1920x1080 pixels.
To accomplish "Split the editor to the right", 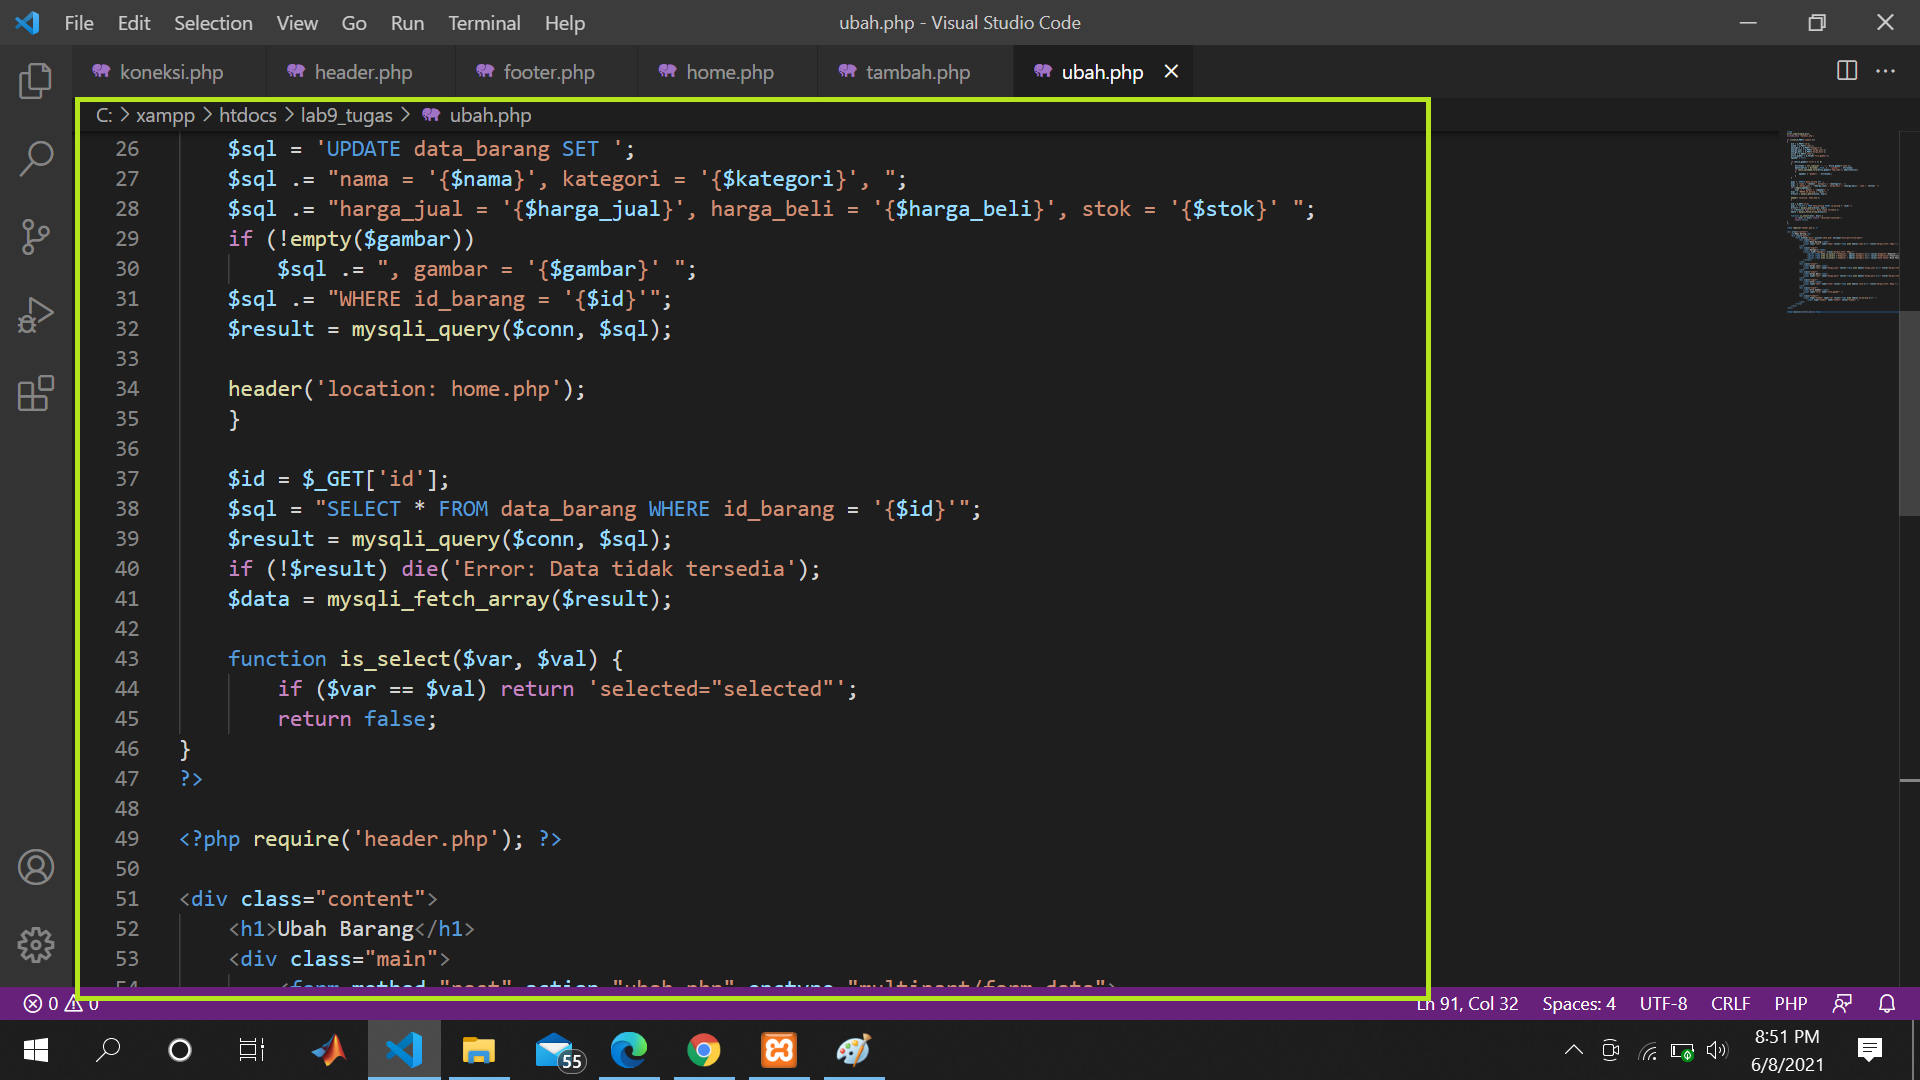I will pyautogui.click(x=1847, y=71).
